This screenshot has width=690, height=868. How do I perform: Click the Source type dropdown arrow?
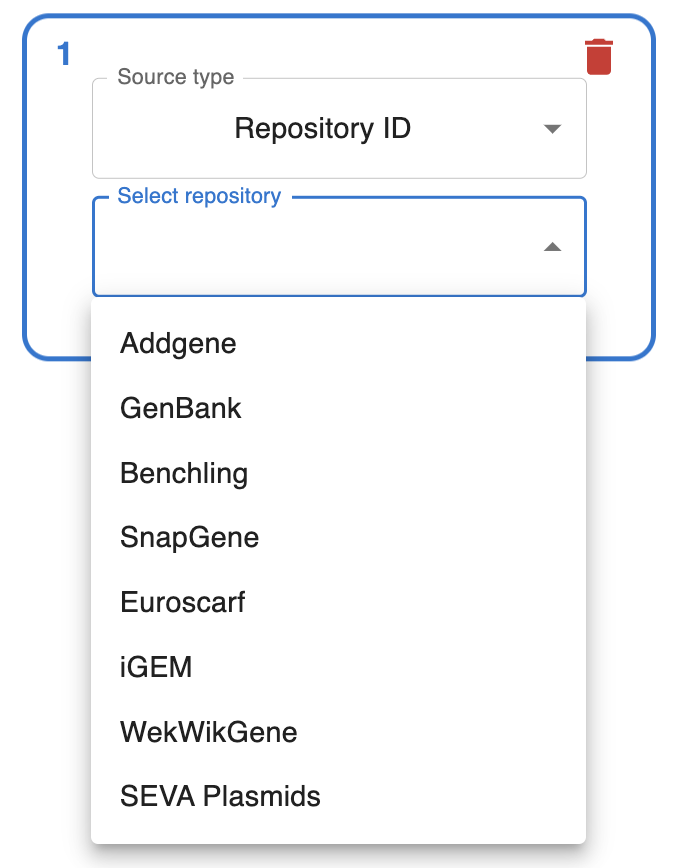point(552,129)
